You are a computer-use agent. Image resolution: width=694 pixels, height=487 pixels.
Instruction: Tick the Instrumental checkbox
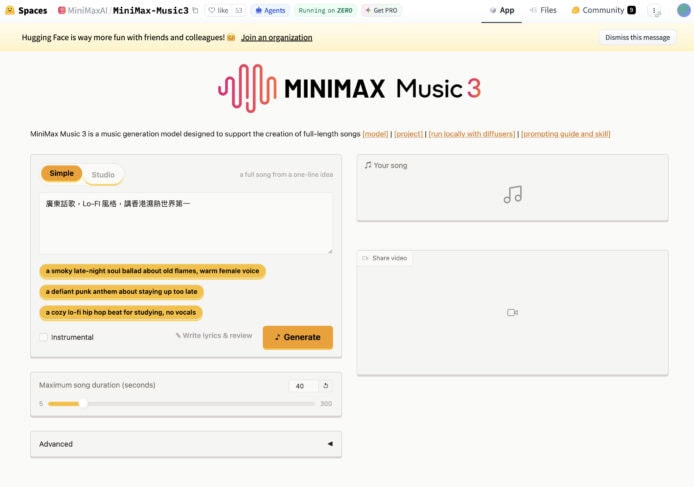coord(43,337)
